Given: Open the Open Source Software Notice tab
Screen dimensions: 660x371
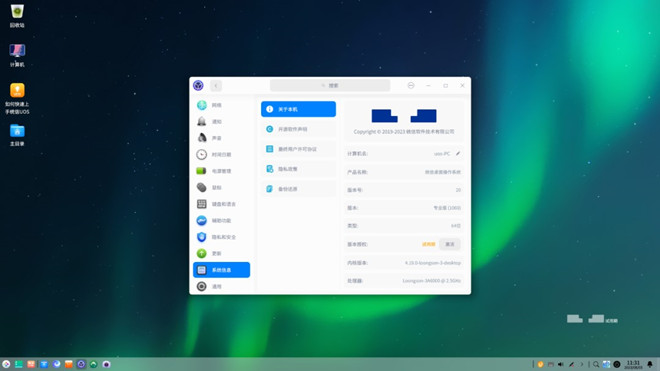Looking at the screenshot, I should (298, 129).
